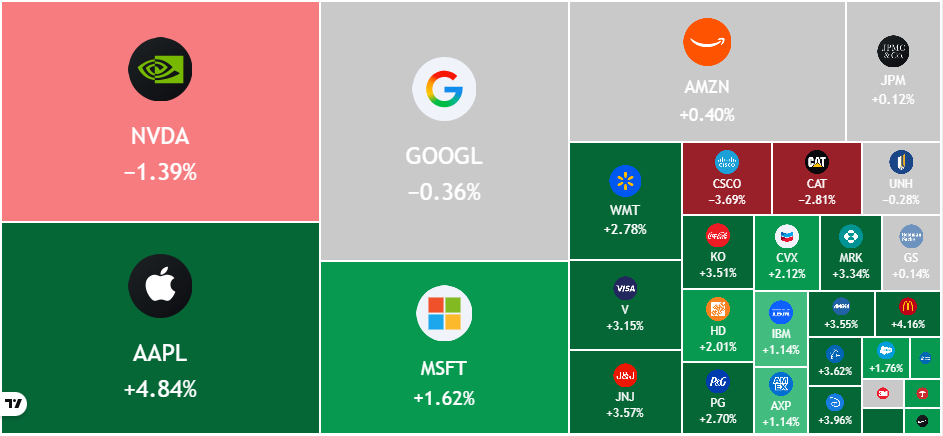This screenshot has width=943, height=436.
Task: Select the Home Depot HD logo
Action: click(717, 309)
